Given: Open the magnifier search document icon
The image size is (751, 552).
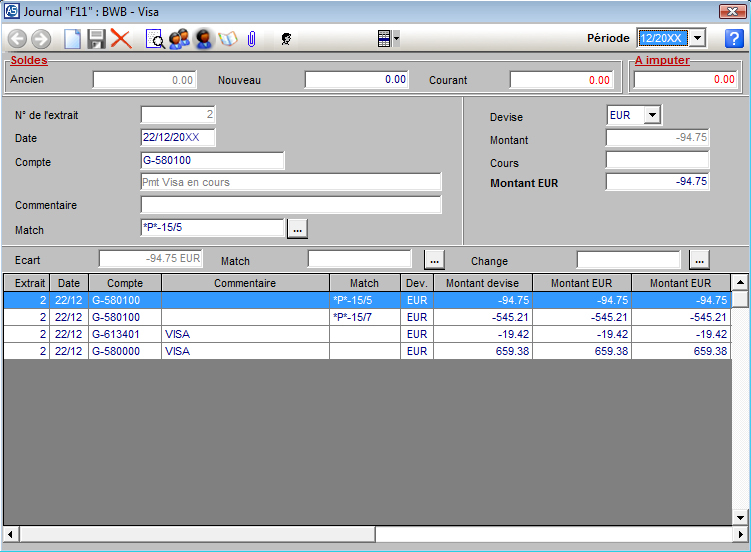Looking at the screenshot, I should [x=155, y=39].
